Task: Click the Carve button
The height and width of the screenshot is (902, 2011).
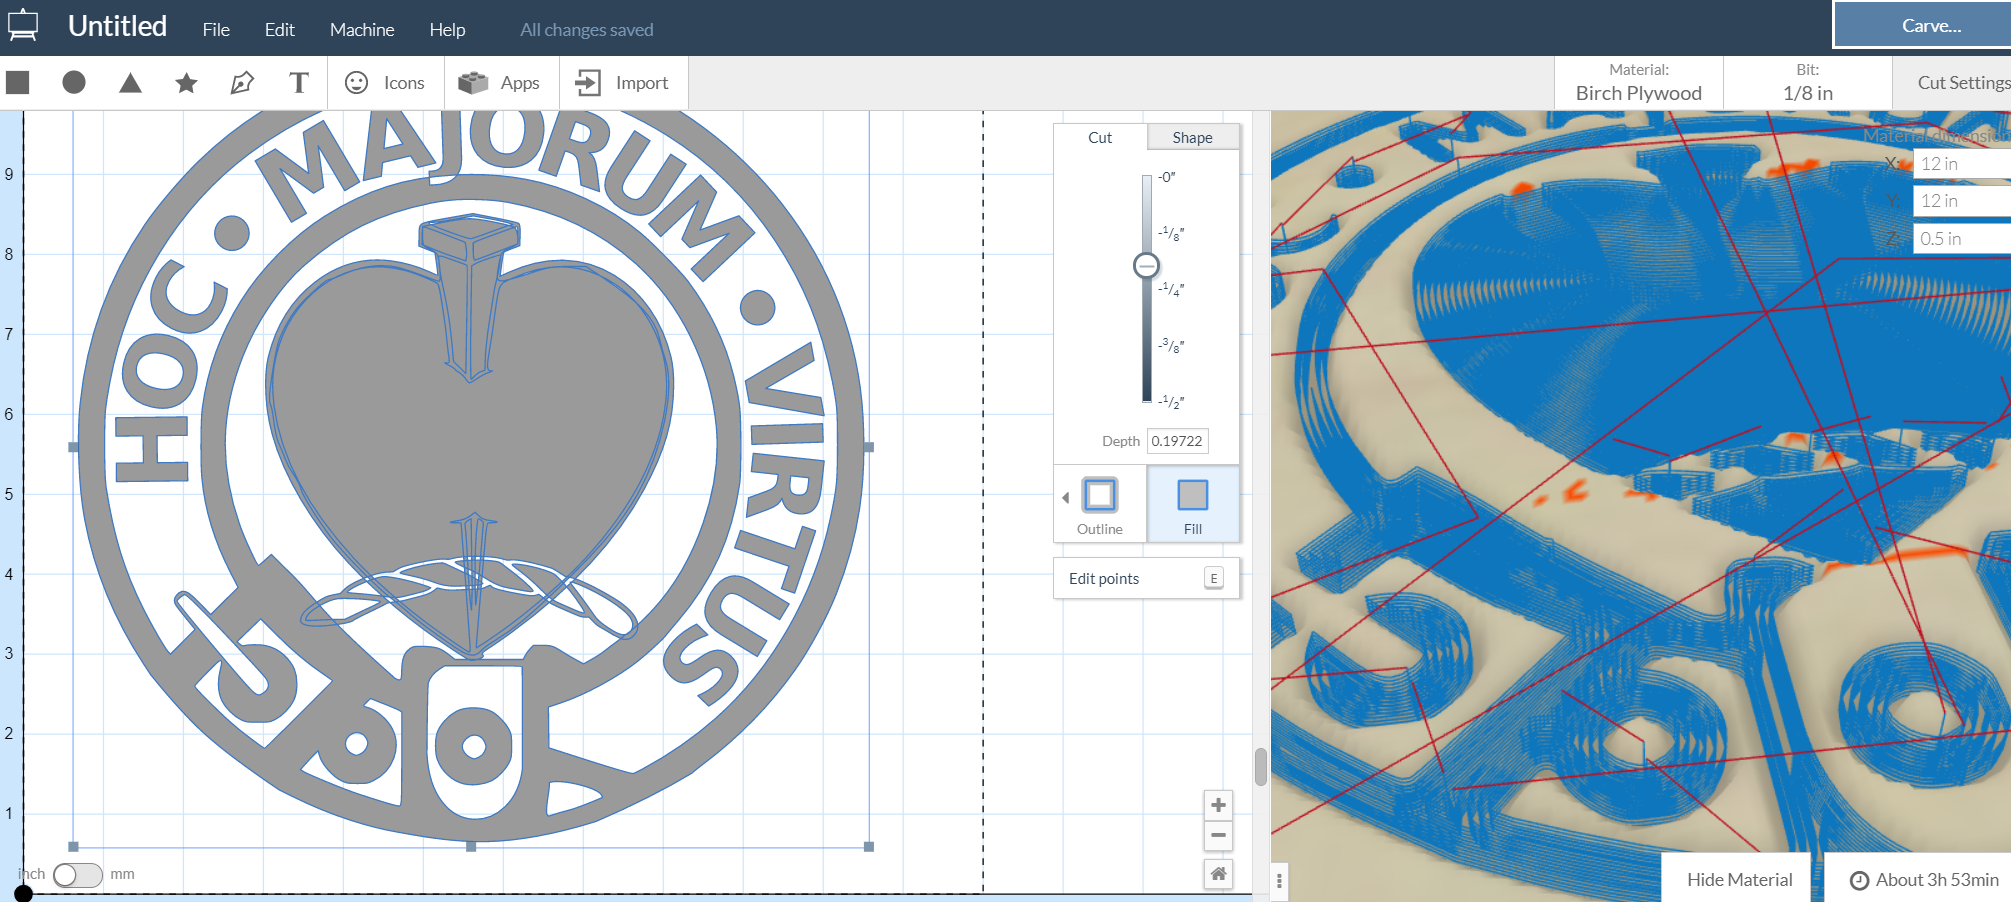Action: pyautogui.click(x=1923, y=25)
